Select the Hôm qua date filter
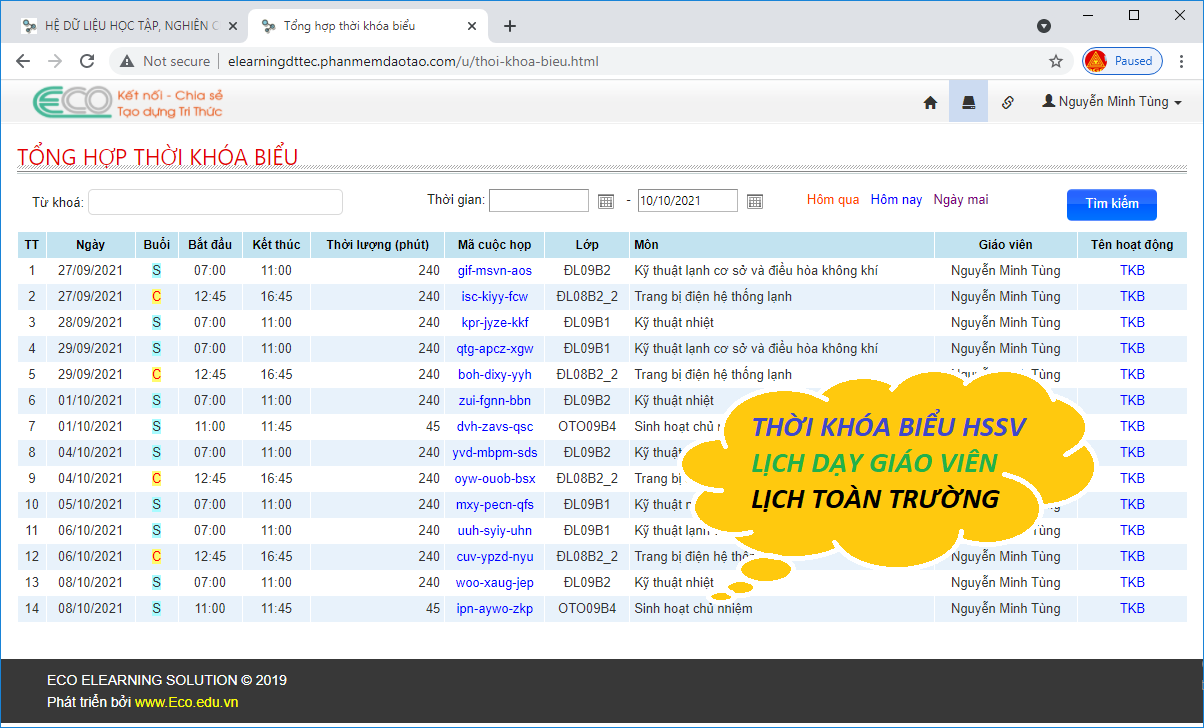 (833, 200)
